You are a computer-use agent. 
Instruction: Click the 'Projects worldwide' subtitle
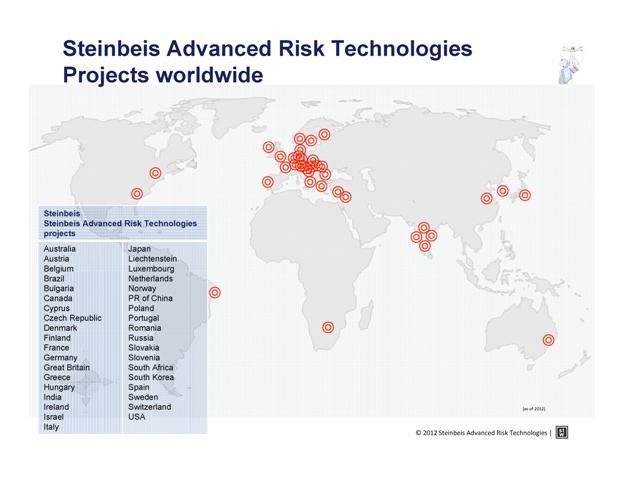(163, 75)
